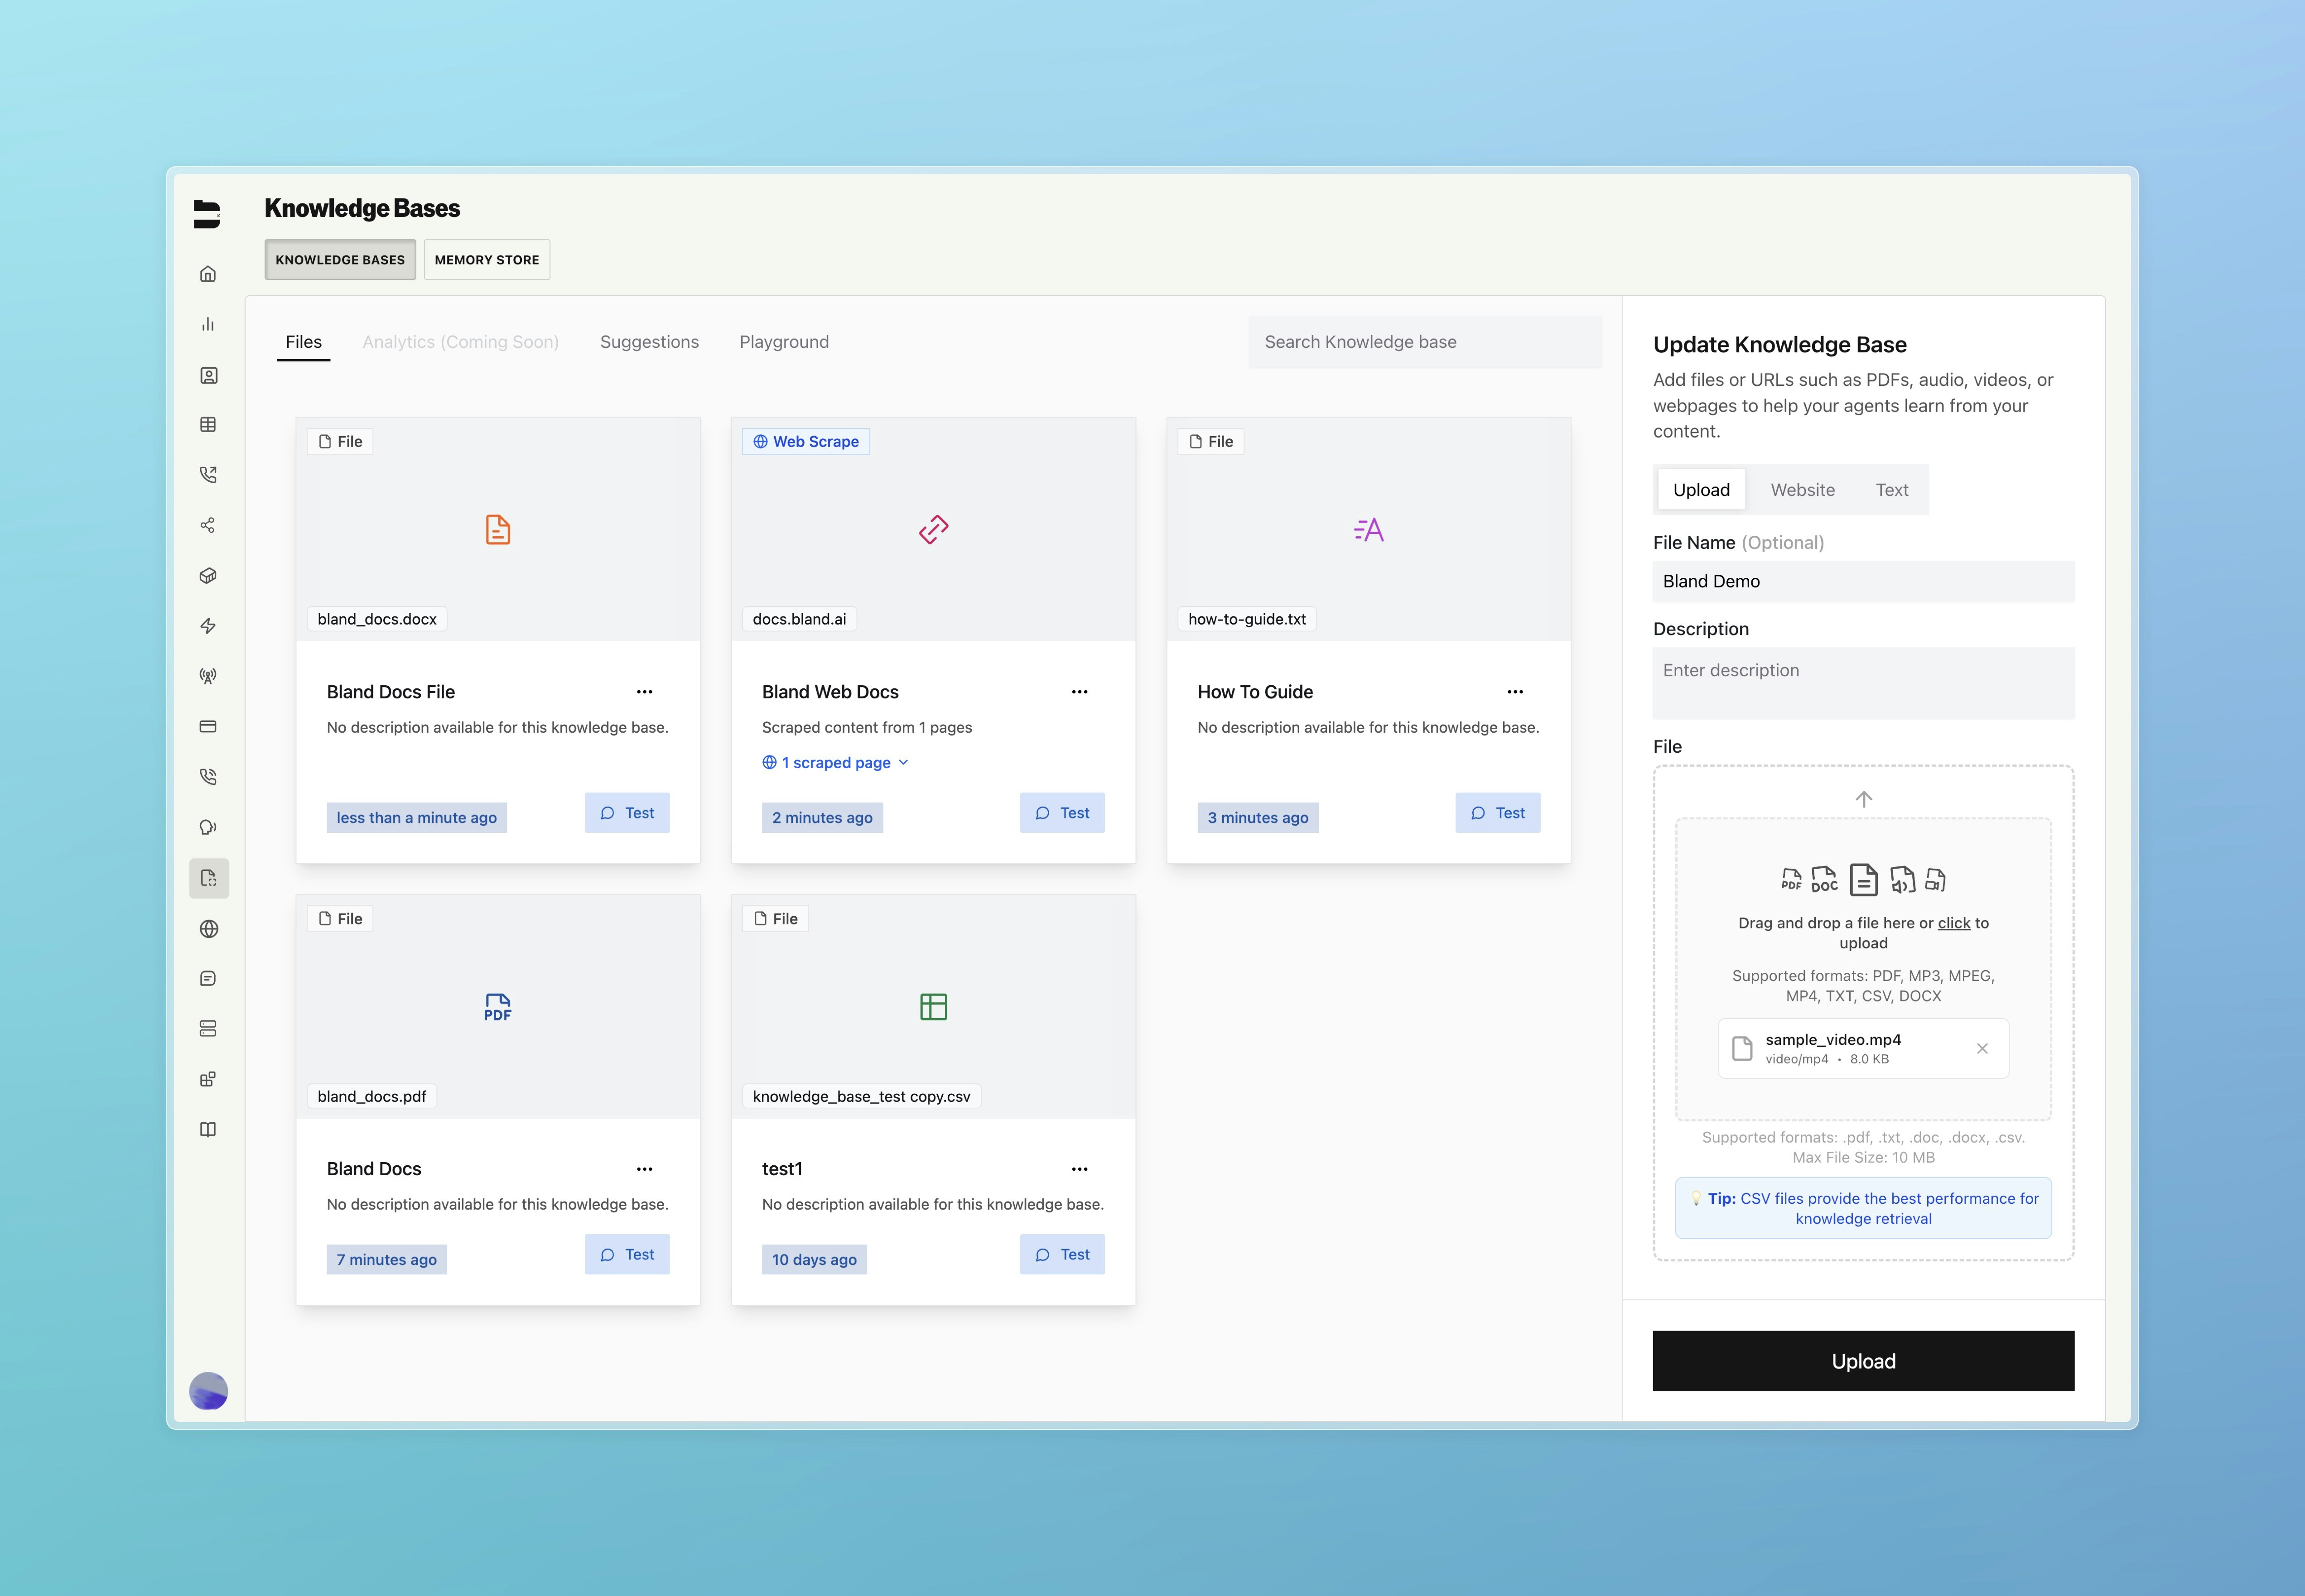Click the user avatar at sidebar bottom

[x=208, y=1390]
